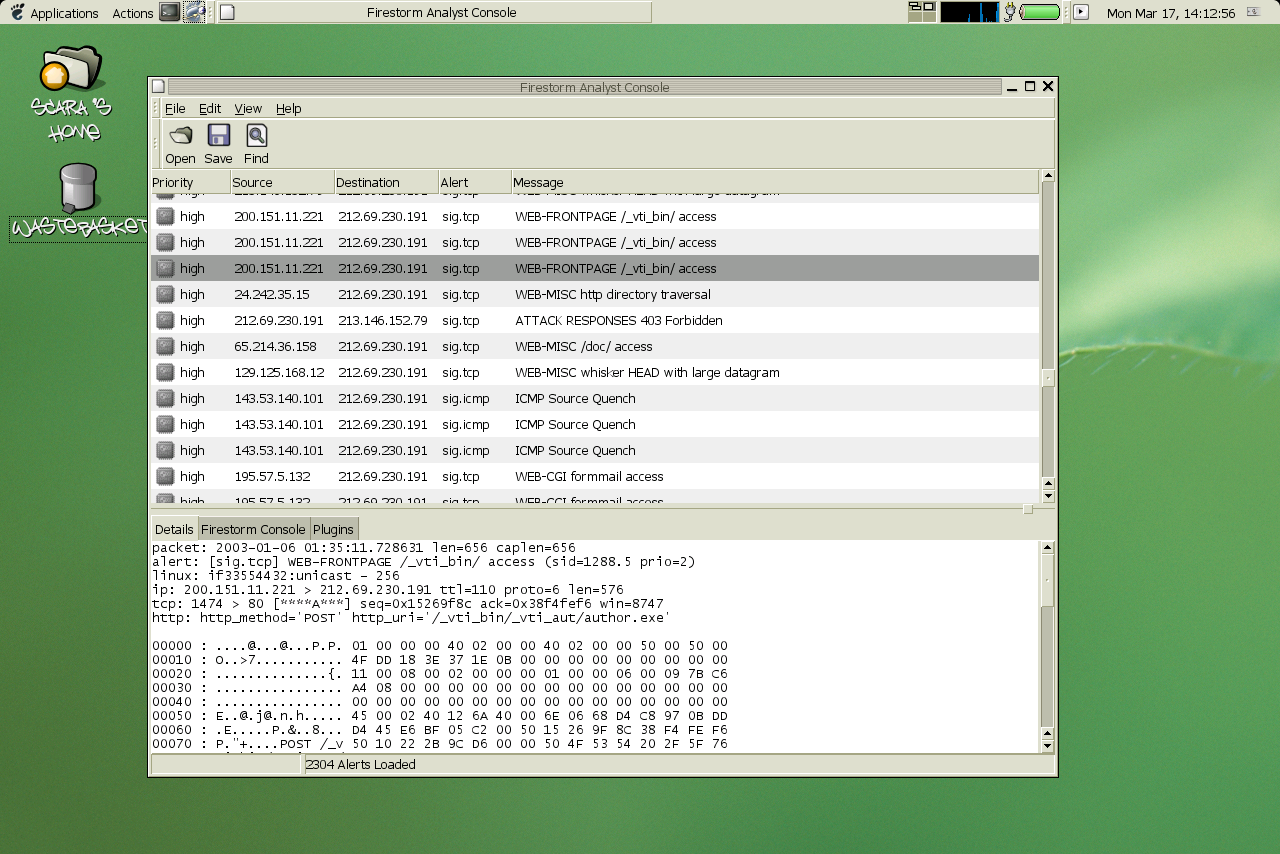Click the Open folder toolbar icon
The height and width of the screenshot is (854, 1280).
pyautogui.click(x=180, y=135)
